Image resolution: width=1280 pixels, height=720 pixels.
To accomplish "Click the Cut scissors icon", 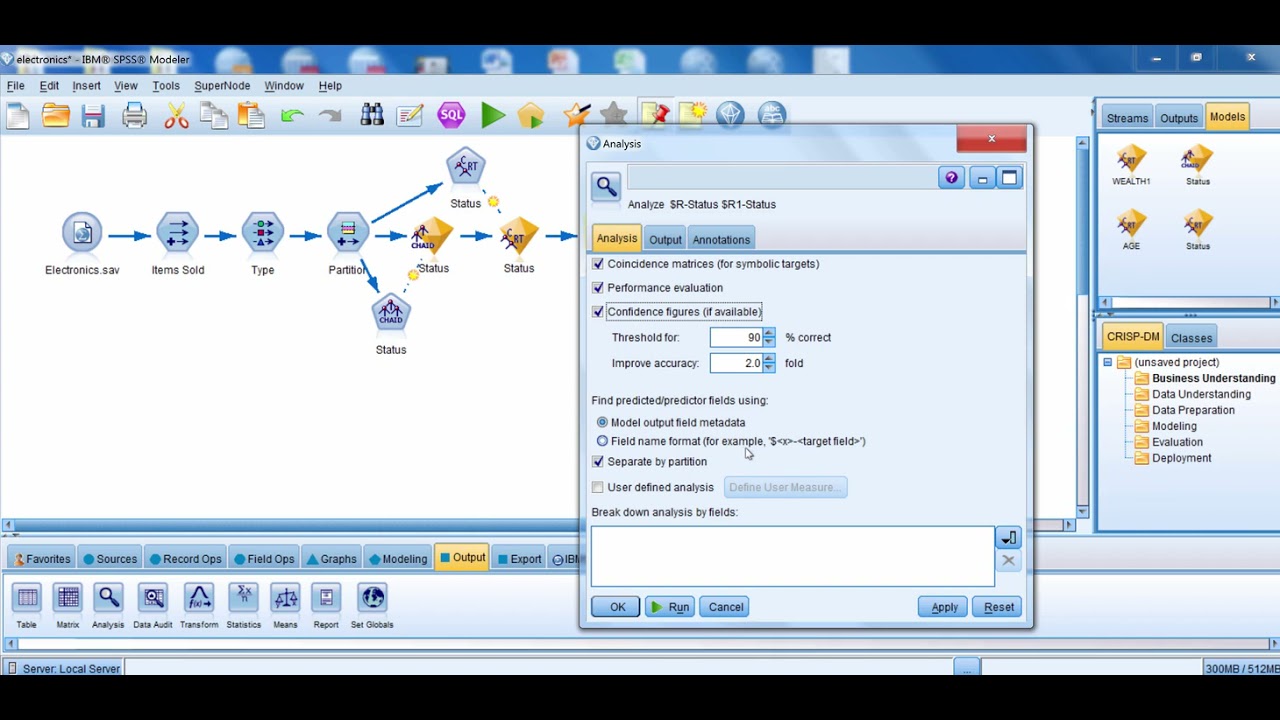I will 176,117.
